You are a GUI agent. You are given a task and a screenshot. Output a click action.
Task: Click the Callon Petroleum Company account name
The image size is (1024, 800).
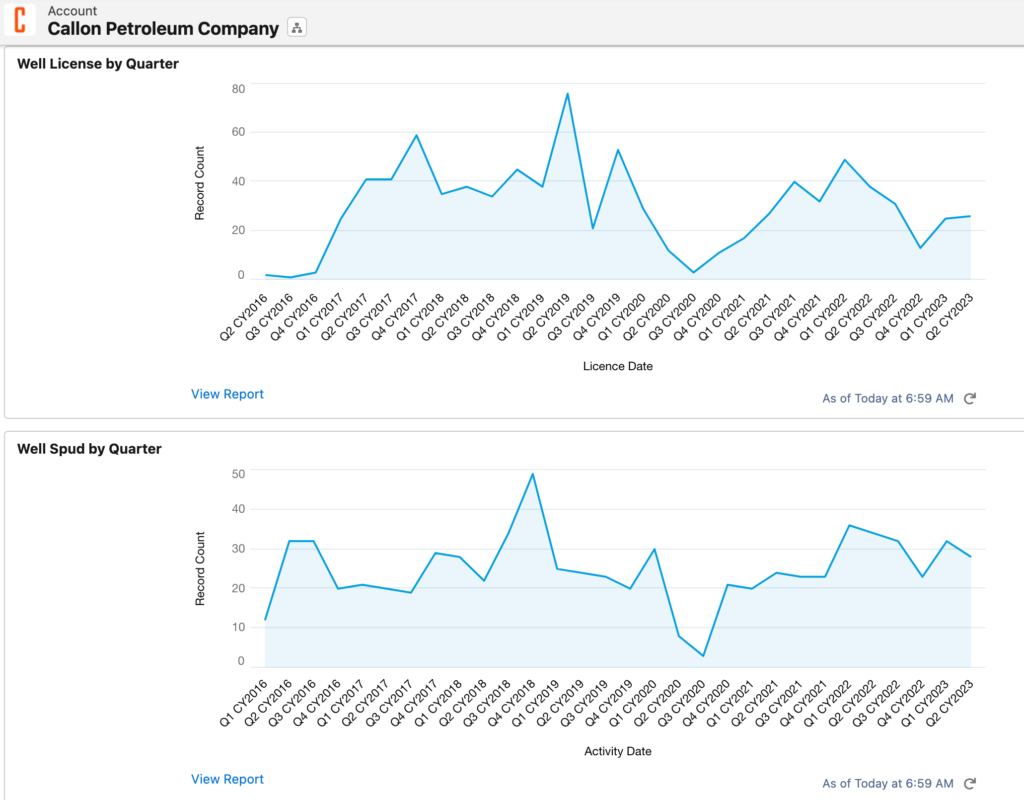[163, 29]
